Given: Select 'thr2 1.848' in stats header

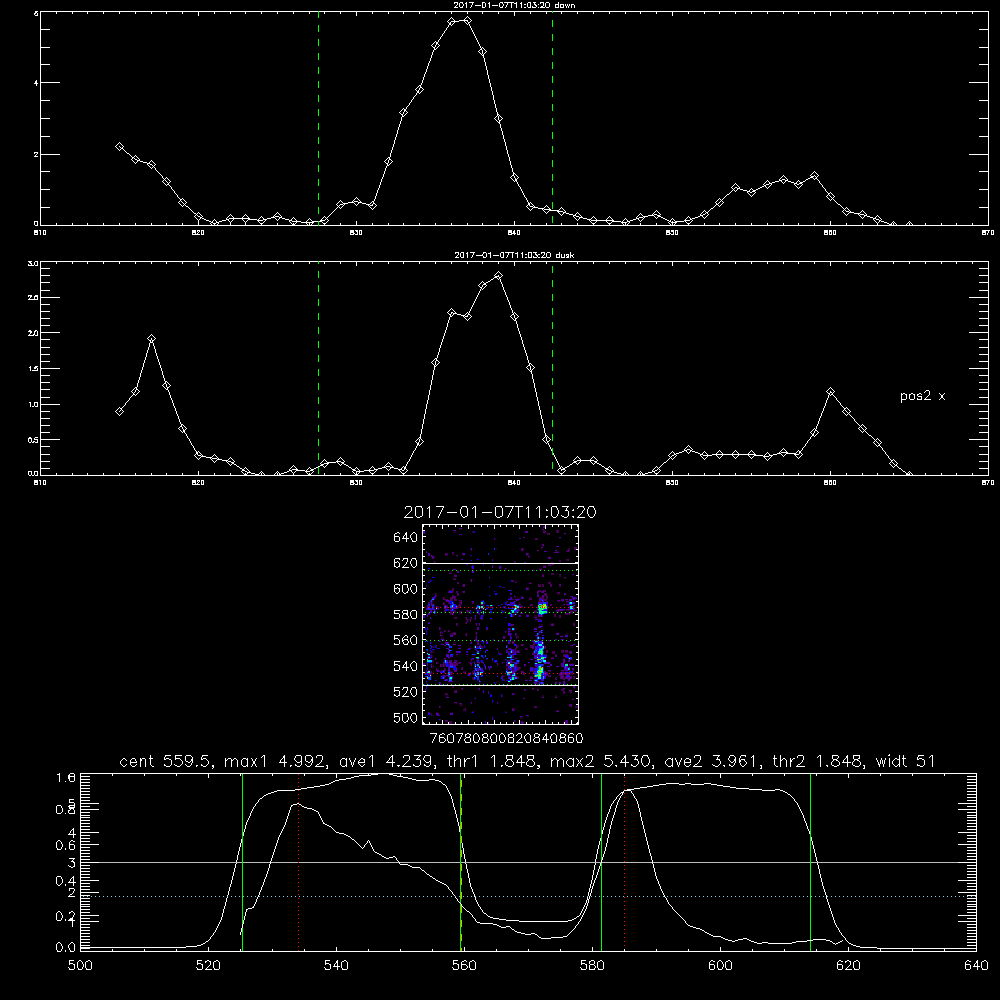Looking at the screenshot, I should [x=818, y=761].
